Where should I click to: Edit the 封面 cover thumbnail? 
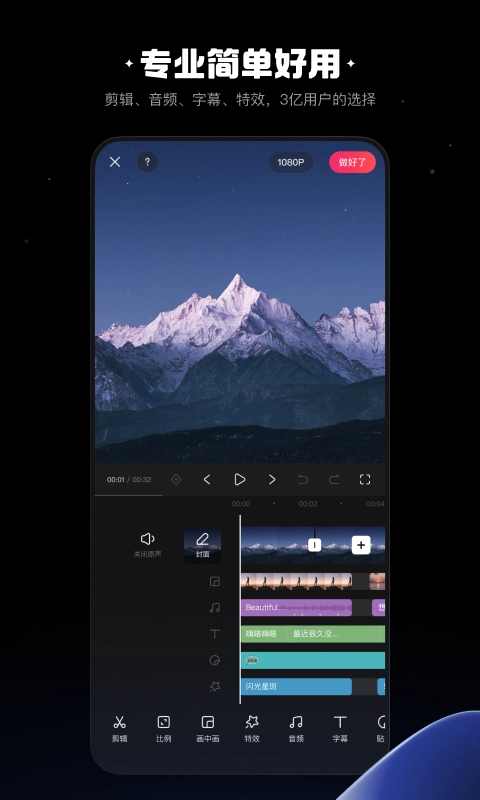coord(203,545)
